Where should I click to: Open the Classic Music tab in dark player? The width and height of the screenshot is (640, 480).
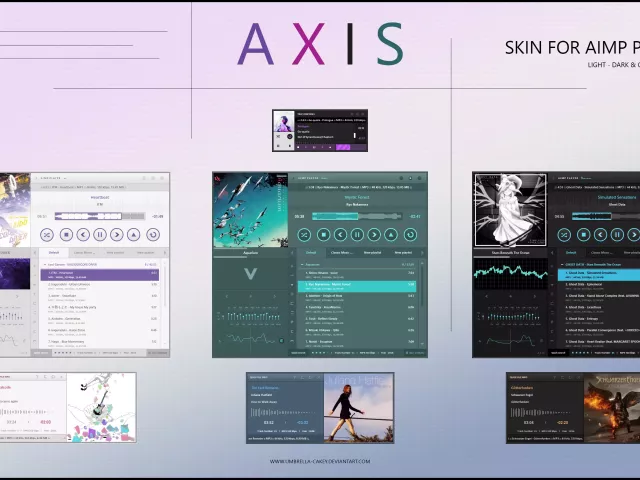click(x=602, y=253)
